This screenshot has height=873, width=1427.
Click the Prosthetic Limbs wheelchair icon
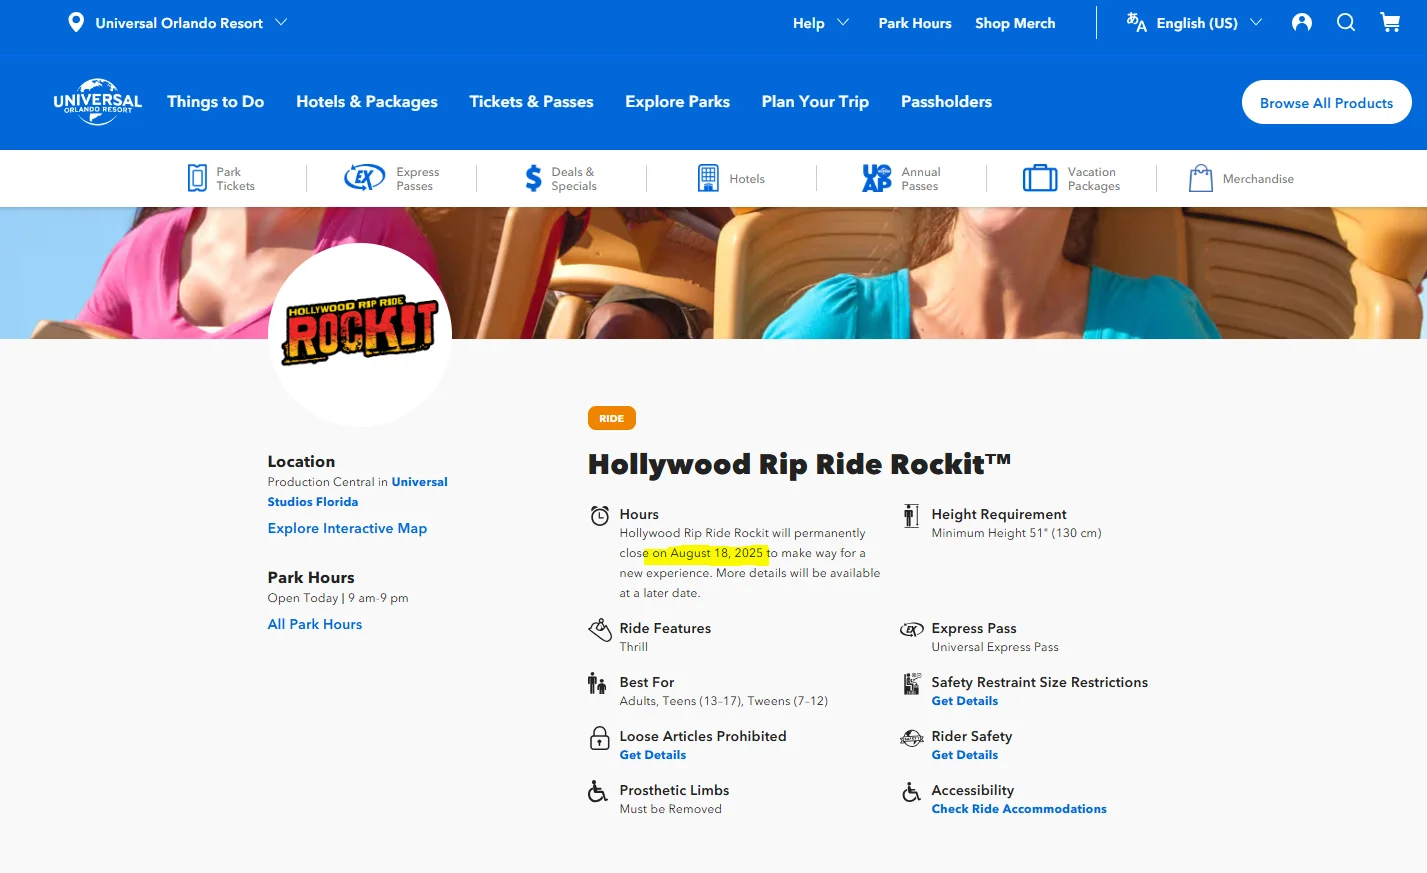click(x=597, y=792)
